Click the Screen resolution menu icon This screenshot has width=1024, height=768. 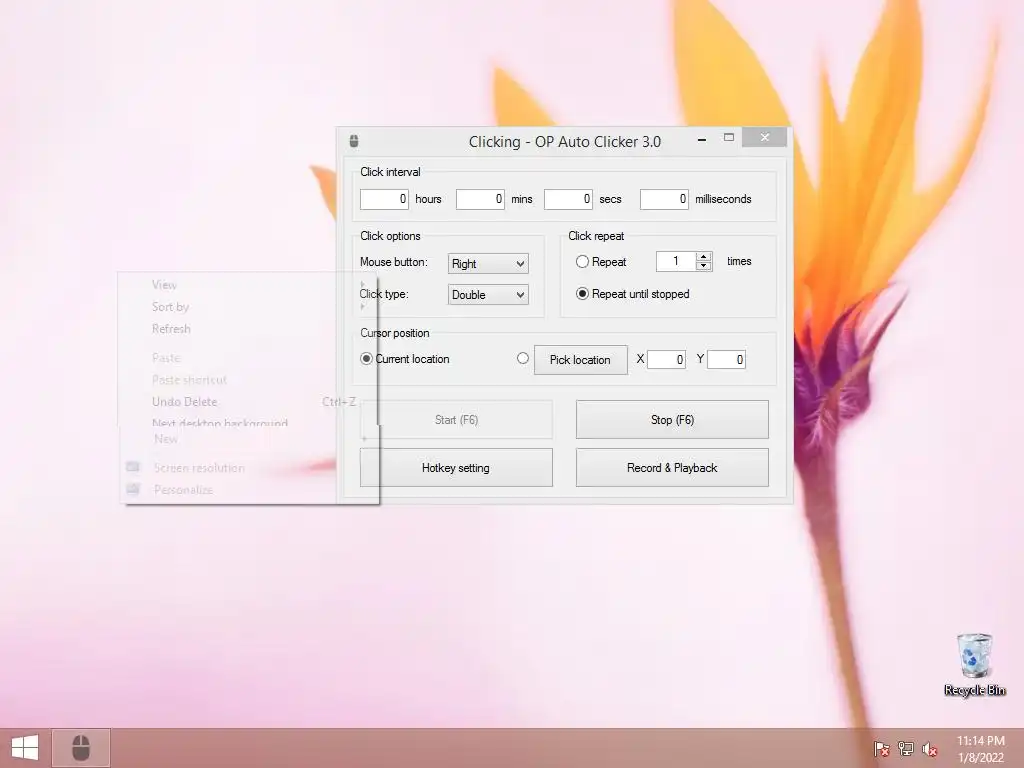click(x=133, y=467)
